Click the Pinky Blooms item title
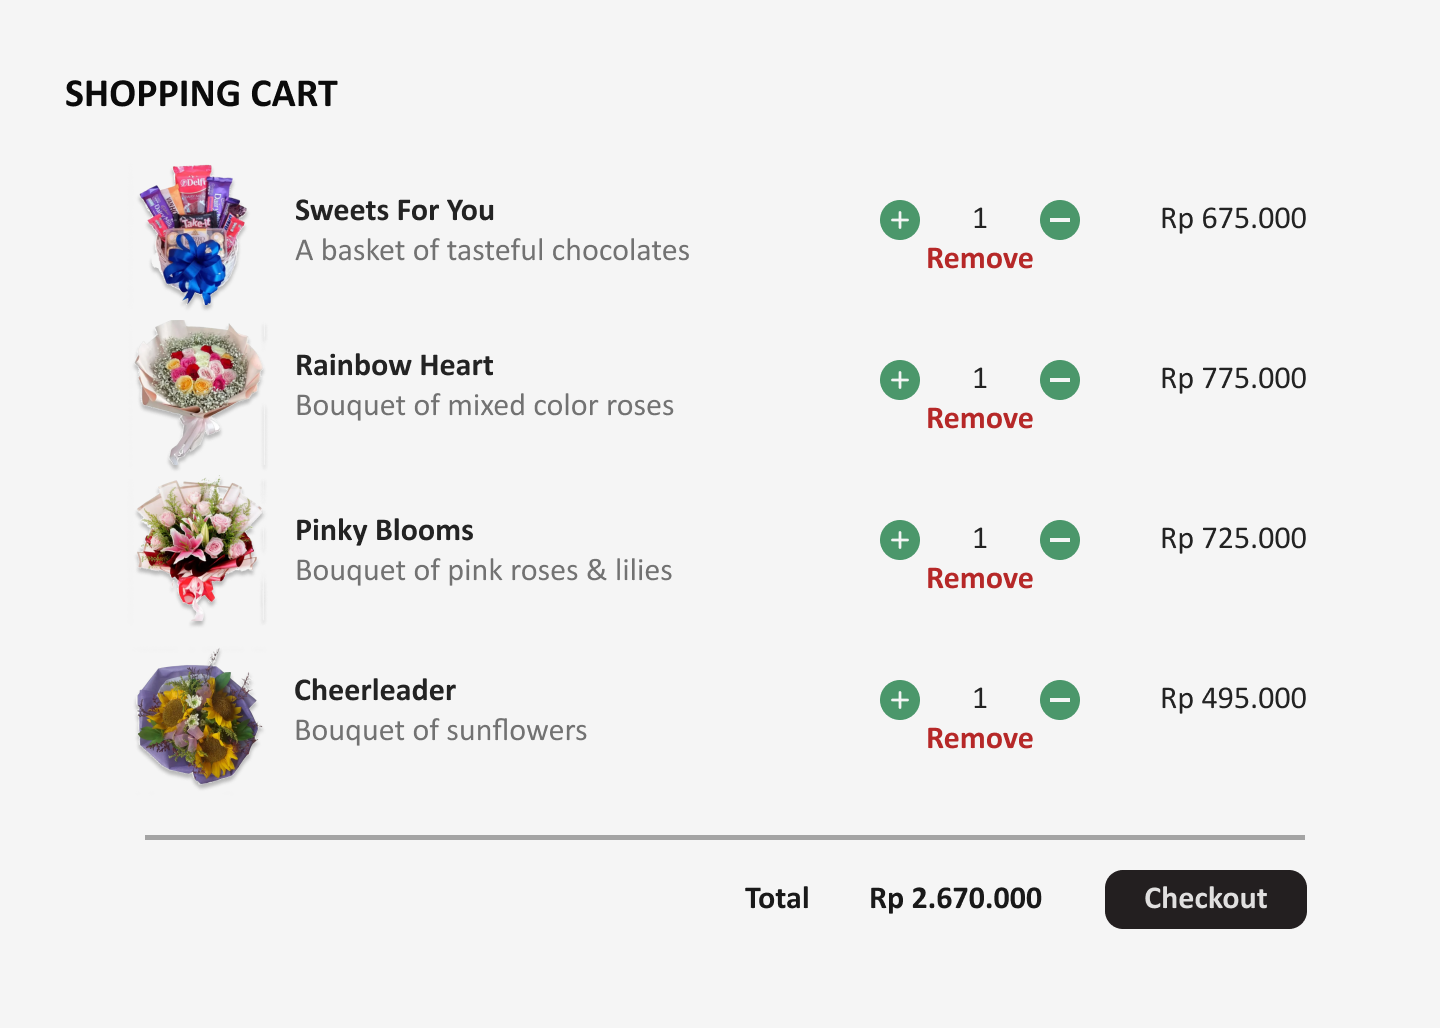1440x1028 pixels. tap(384, 531)
